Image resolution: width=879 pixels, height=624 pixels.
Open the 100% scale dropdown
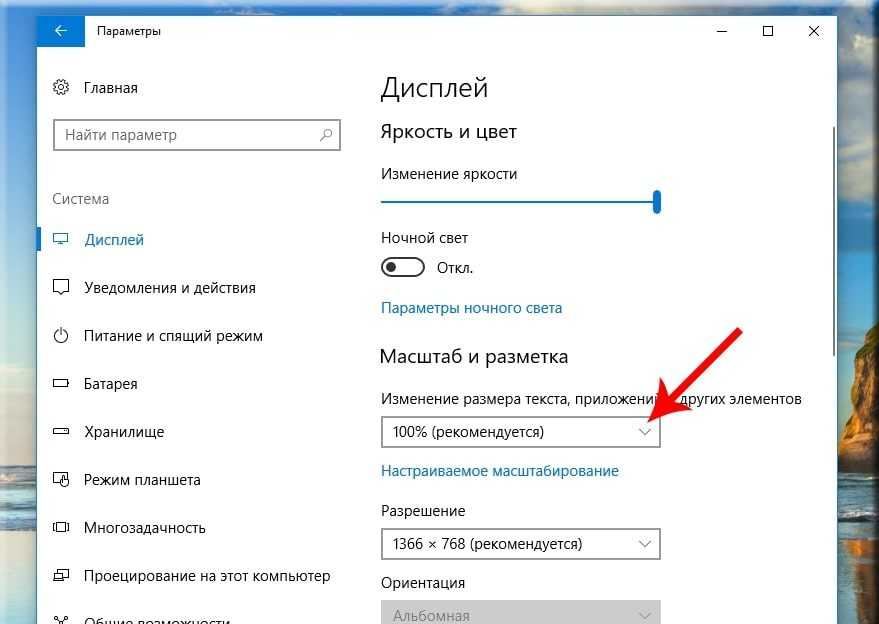pyautogui.click(x=520, y=432)
